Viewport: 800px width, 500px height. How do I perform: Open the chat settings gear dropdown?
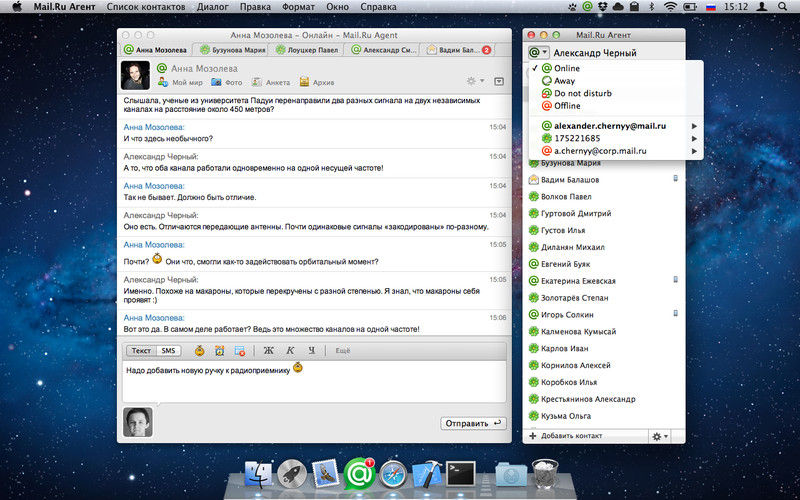click(474, 81)
